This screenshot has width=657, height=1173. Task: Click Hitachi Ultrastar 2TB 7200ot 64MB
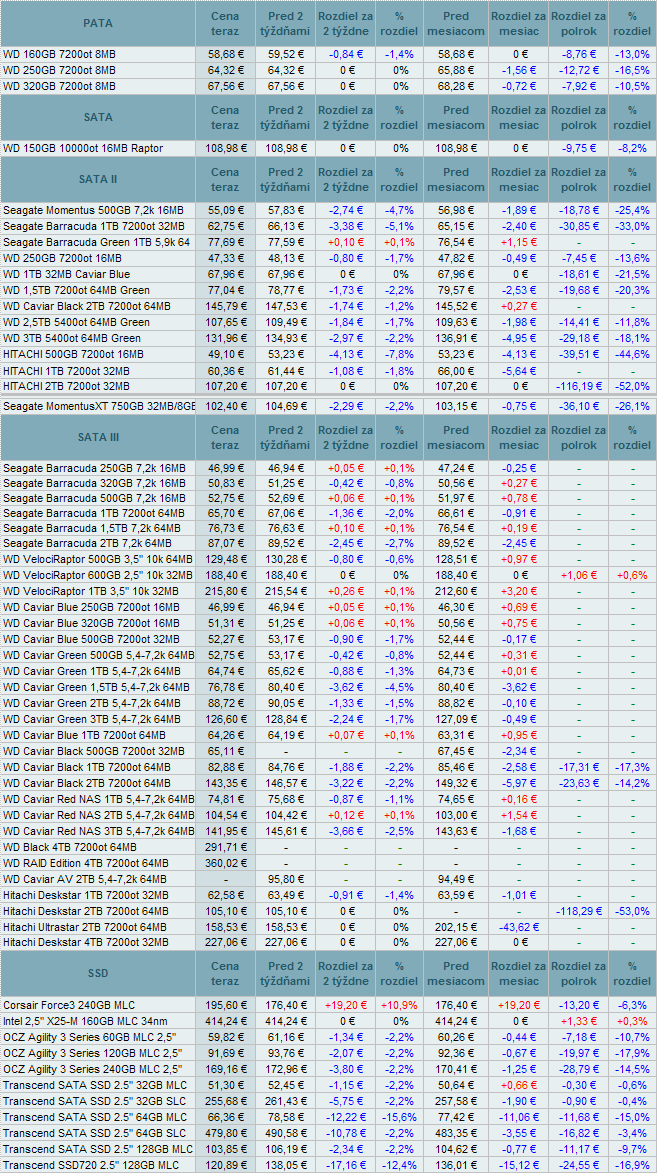point(86,926)
